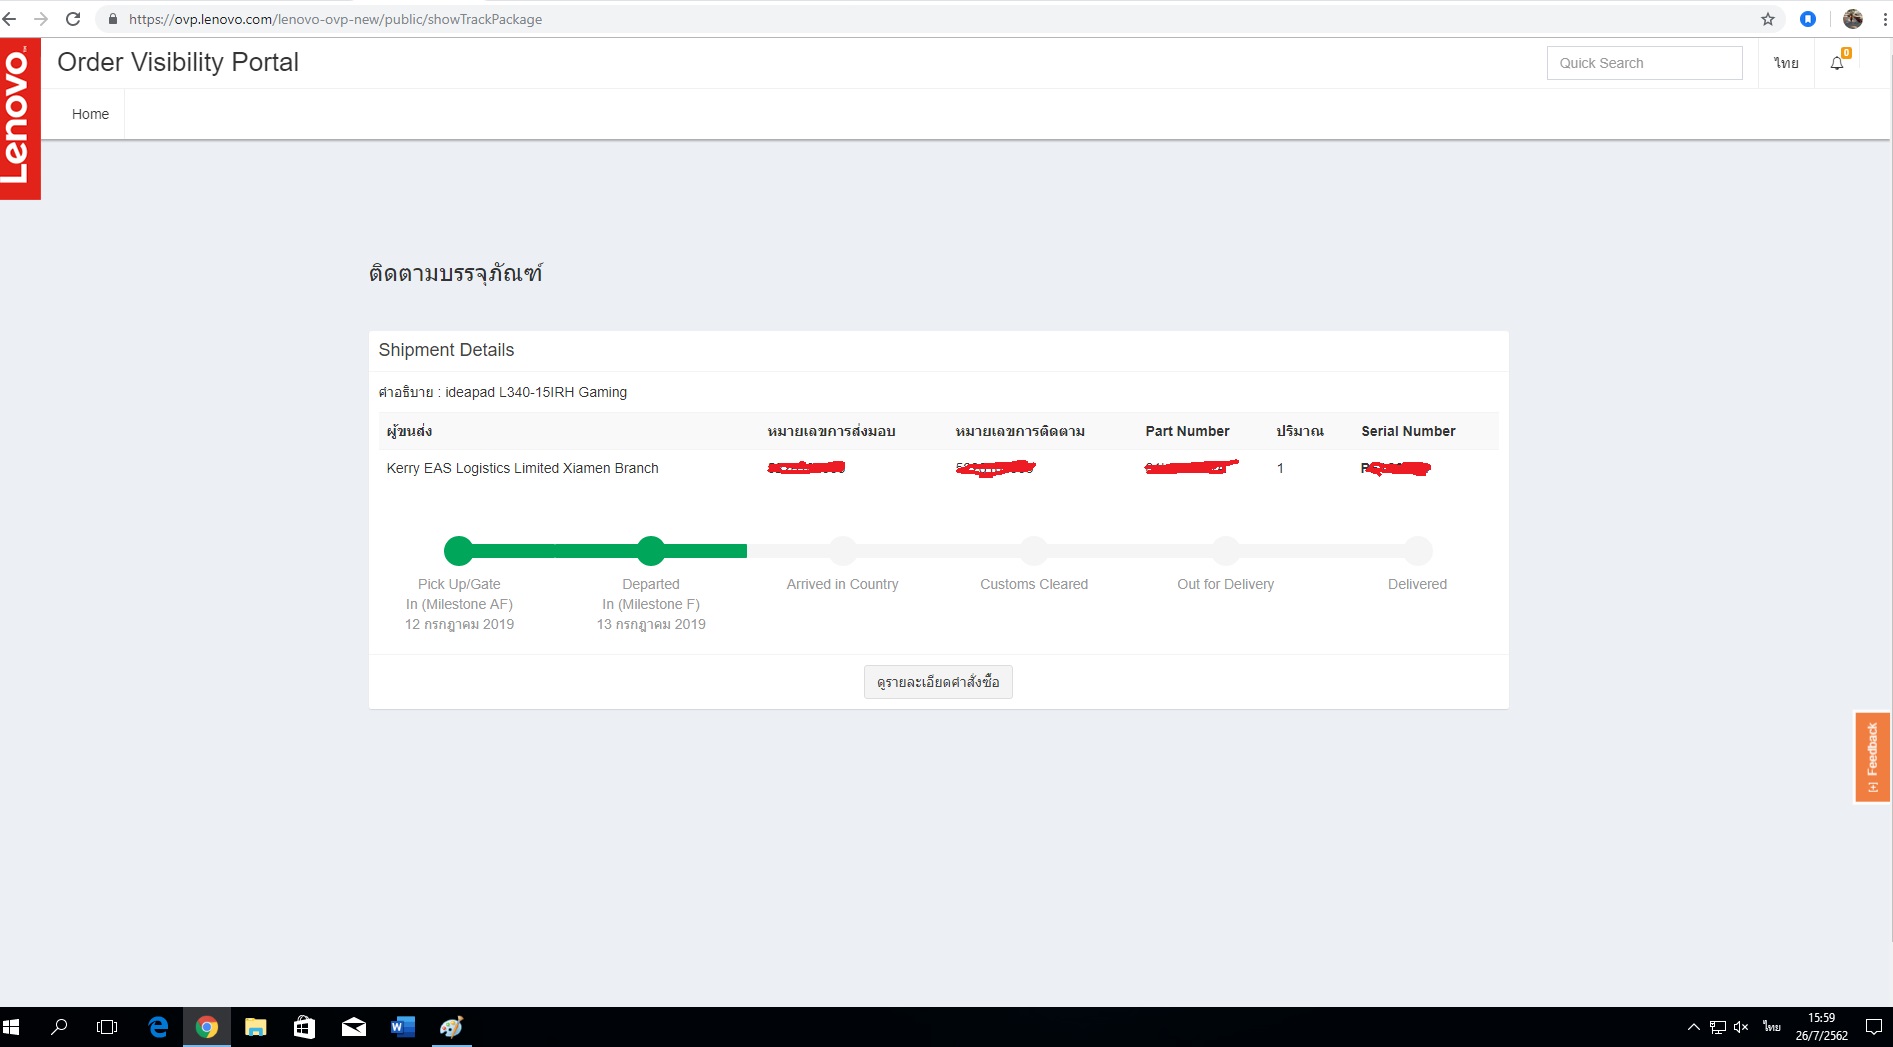Image resolution: width=1893 pixels, height=1047 pixels.
Task: Click the taskbar input language indicator
Action: 1771,1027
